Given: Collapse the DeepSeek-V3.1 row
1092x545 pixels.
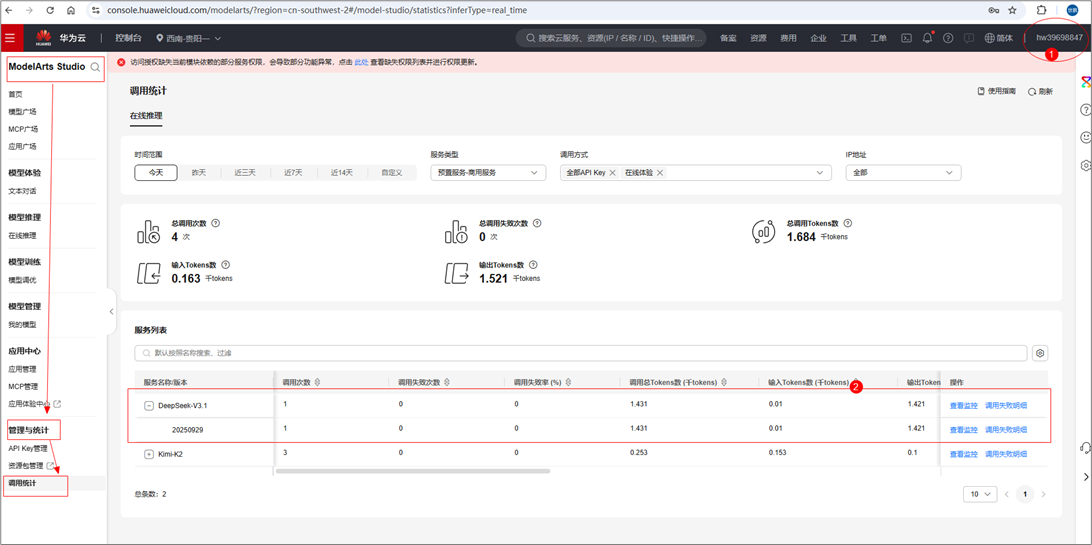Looking at the screenshot, I should point(148,406).
